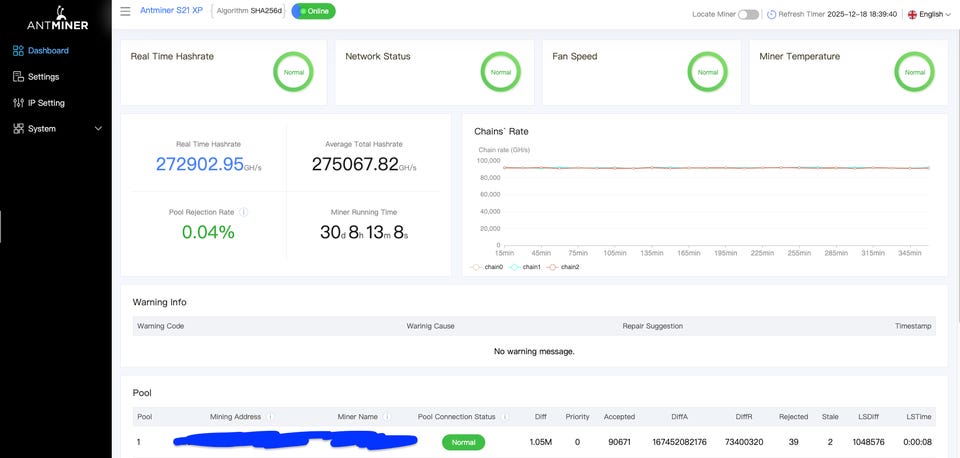Toggle chain2 series in chart legend

(x=563, y=267)
